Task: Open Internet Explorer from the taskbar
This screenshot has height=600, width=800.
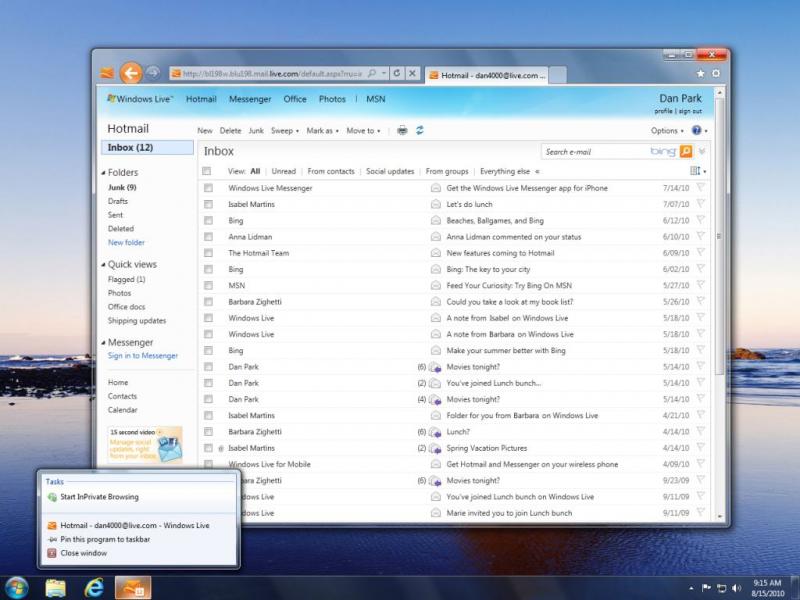Action: pyautogui.click(x=94, y=588)
